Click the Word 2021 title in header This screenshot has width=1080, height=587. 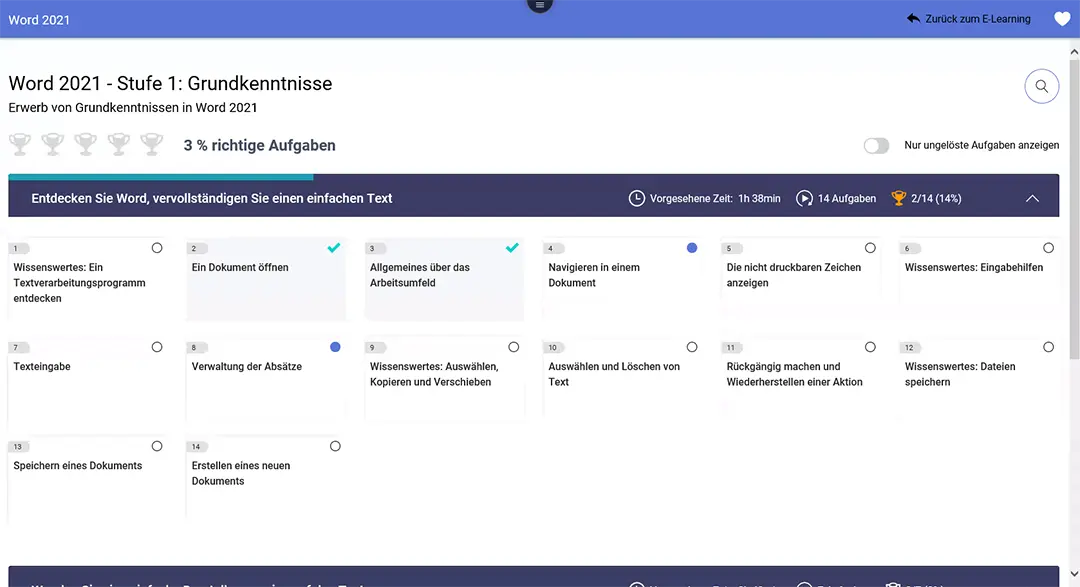pyautogui.click(x=39, y=20)
